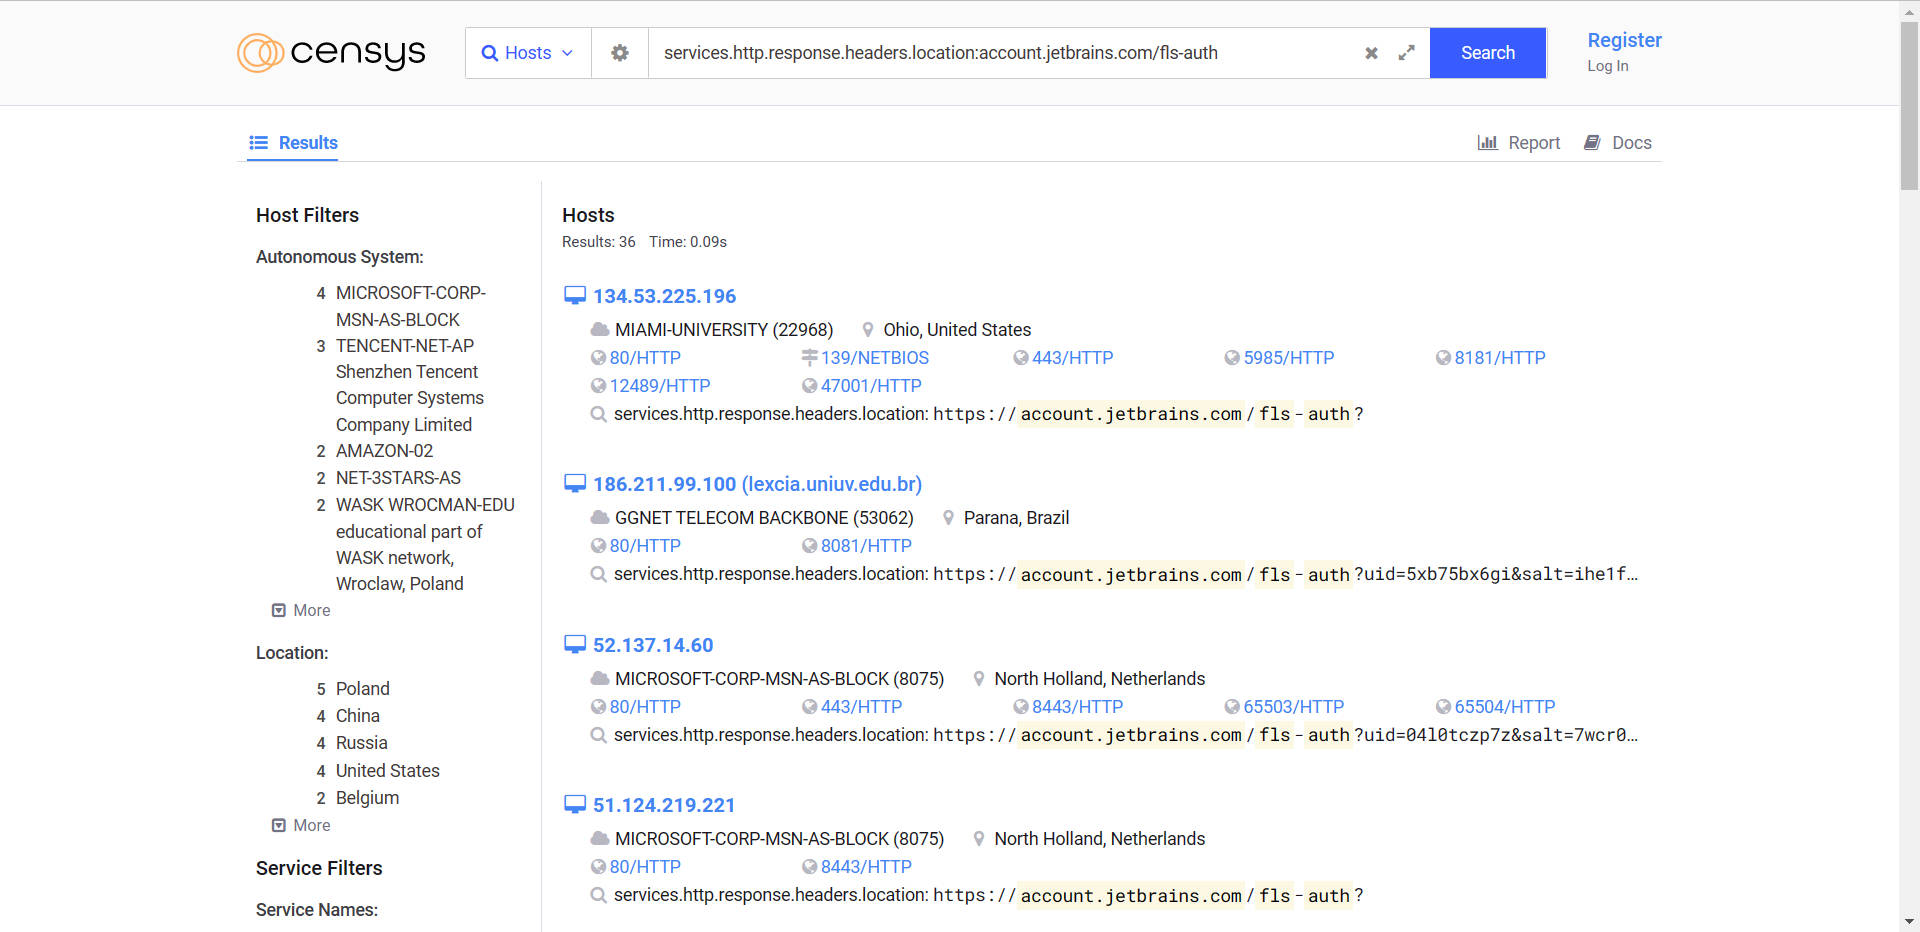Open 47001/HTTP service link
Image resolution: width=1920 pixels, height=932 pixels.
tap(871, 386)
